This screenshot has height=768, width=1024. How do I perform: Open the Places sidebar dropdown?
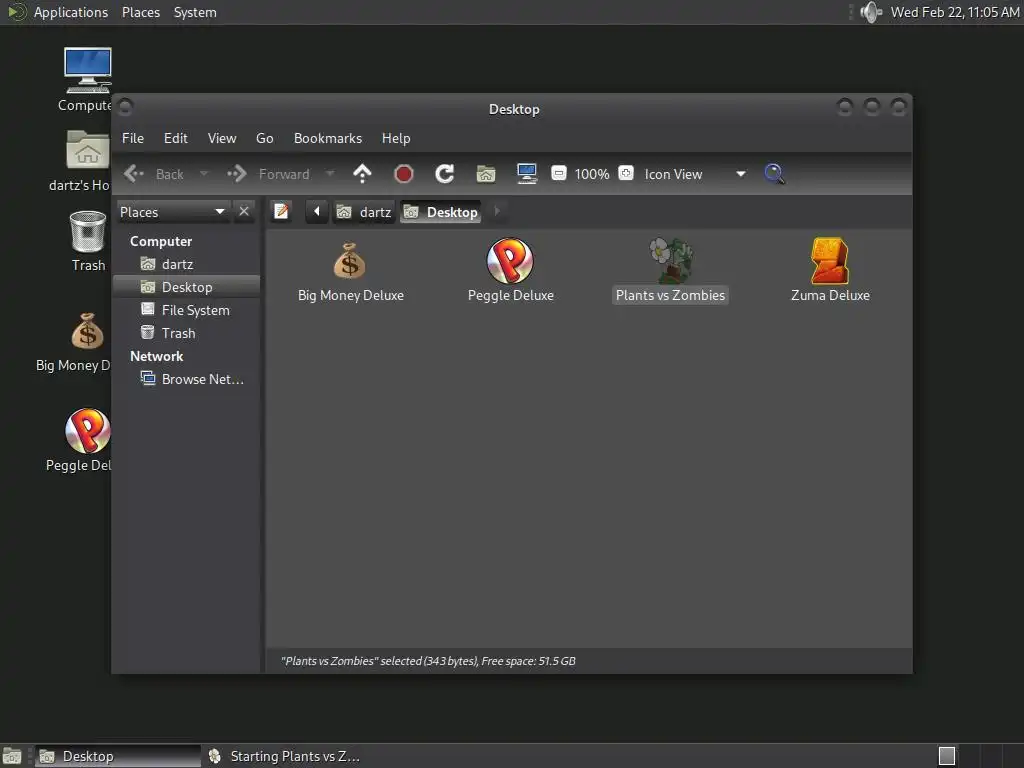[172, 212]
